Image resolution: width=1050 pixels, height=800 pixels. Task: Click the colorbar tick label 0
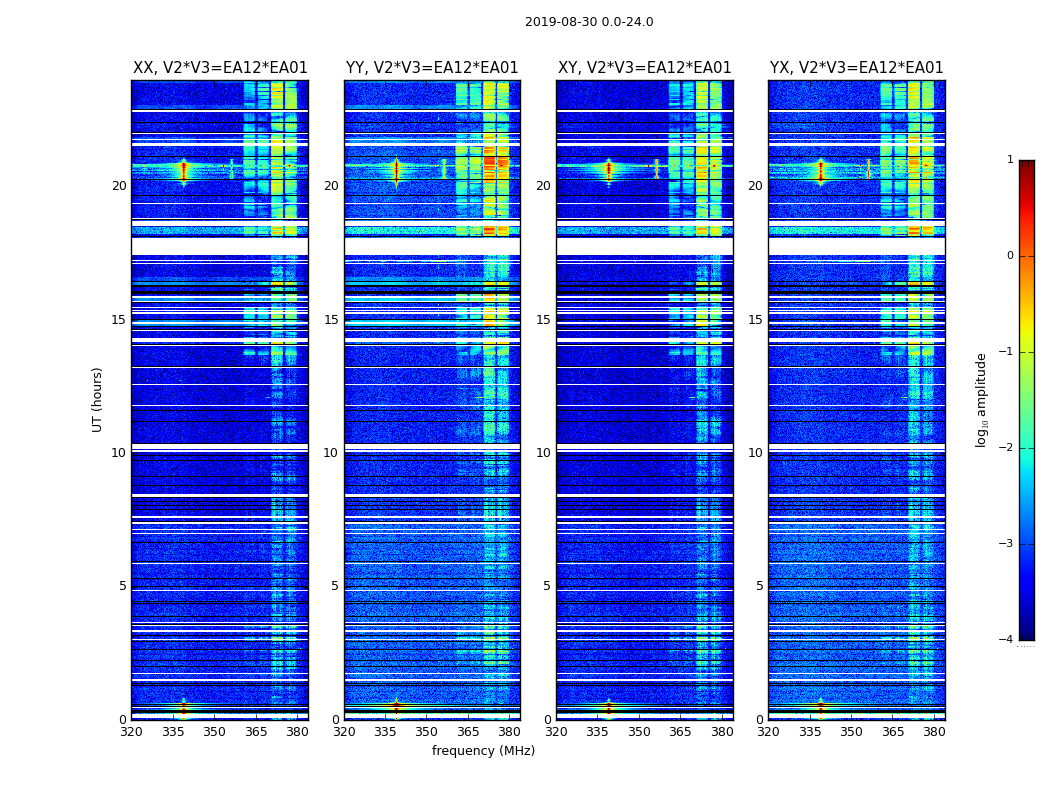[x=1009, y=256]
